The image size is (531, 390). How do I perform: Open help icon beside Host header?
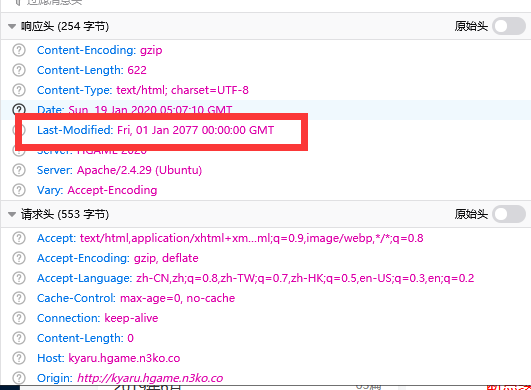[19, 358]
